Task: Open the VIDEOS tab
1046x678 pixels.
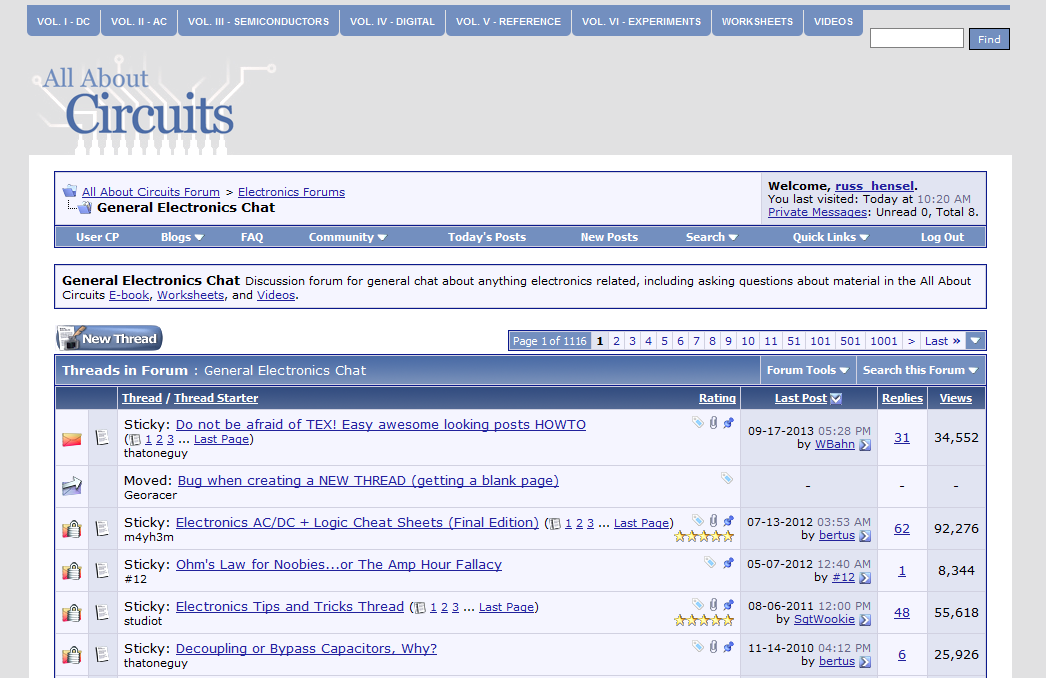Action: pos(833,21)
